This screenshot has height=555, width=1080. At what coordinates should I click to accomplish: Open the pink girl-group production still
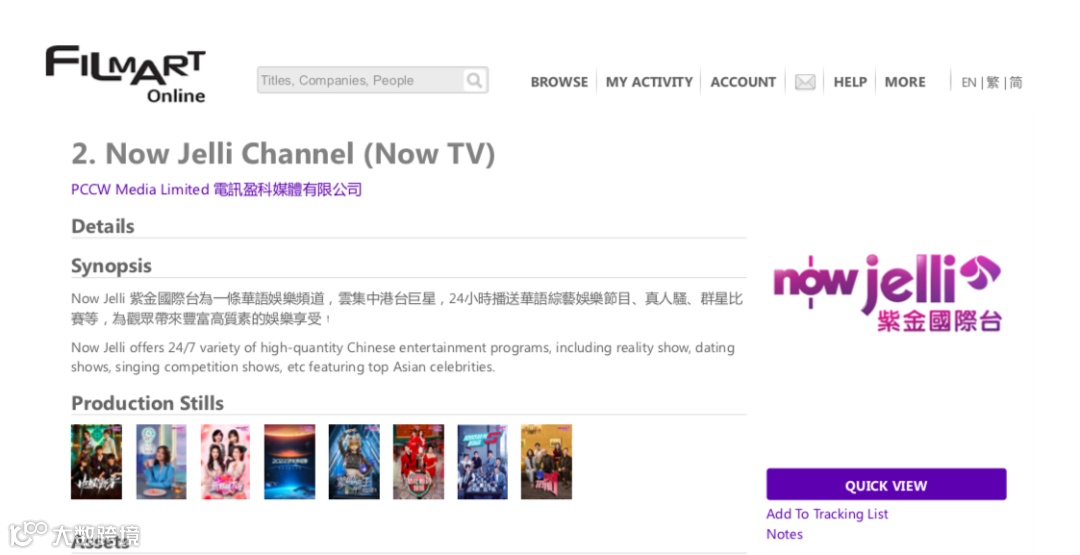pyautogui.click(x=225, y=461)
